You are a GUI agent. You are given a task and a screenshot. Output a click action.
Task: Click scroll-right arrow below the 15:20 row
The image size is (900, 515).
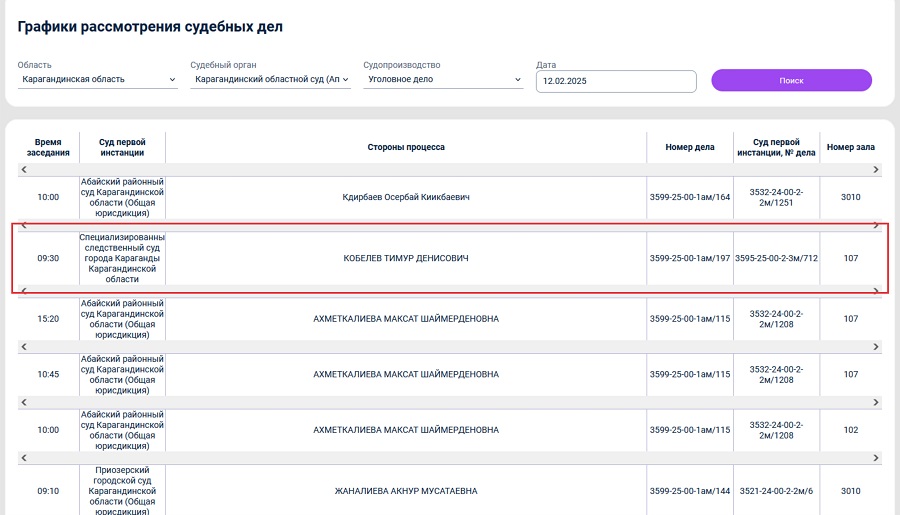click(x=876, y=347)
